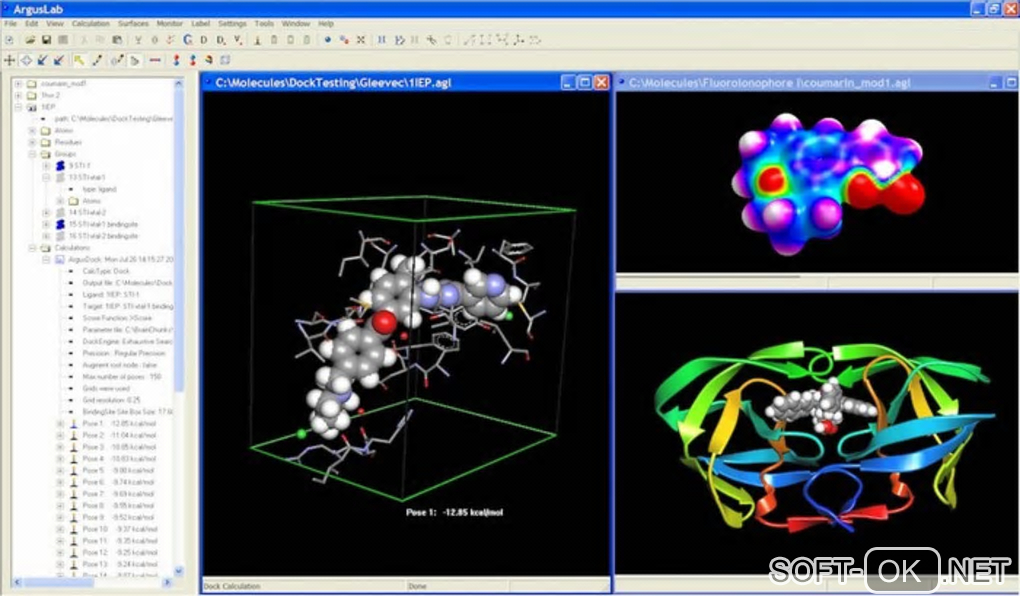Click tree panel horizontal scroll-right arrow
The height and width of the screenshot is (596, 1020).
[x=167, y=582]
